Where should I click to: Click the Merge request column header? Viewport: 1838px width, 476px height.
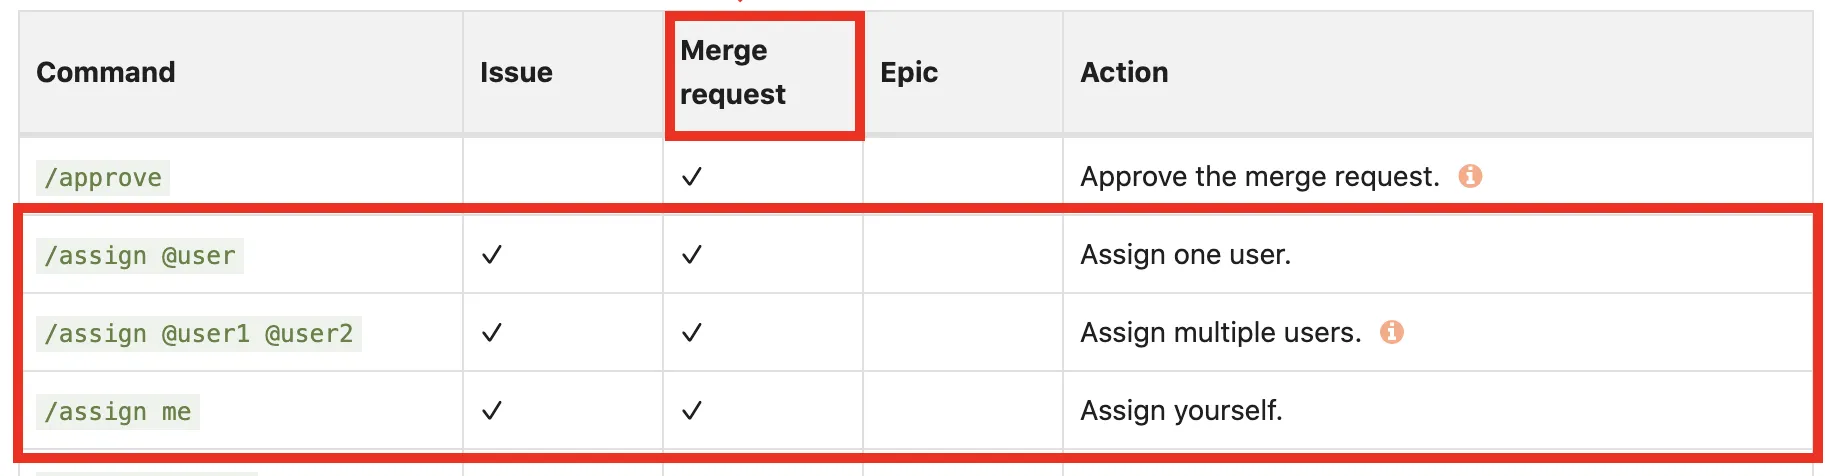(x=733, y=72)
